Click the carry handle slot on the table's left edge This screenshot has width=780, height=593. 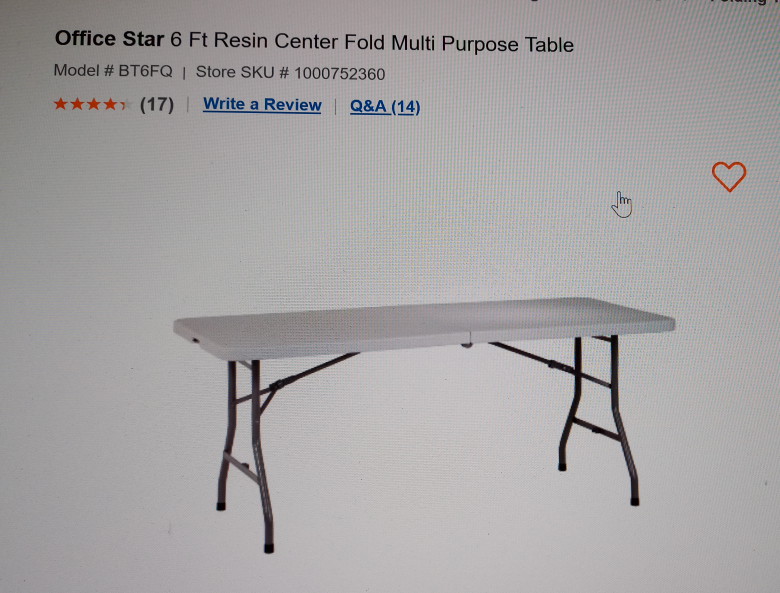pos(195,341)
